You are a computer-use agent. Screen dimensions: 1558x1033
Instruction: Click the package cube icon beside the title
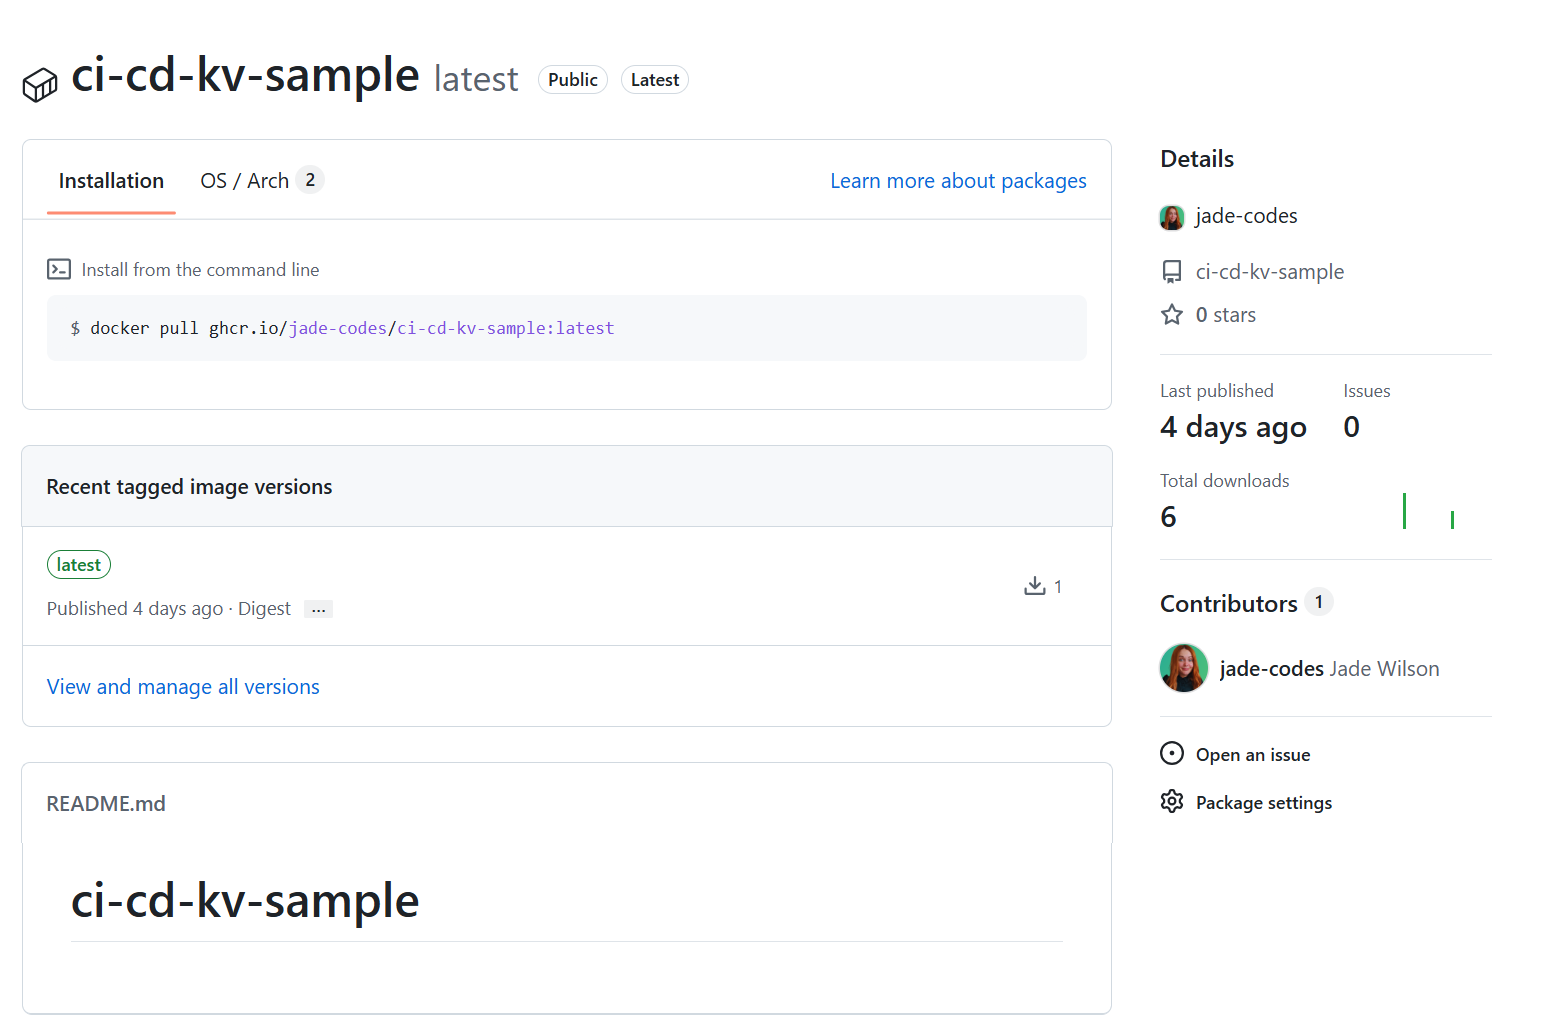[x=40, y=85]
